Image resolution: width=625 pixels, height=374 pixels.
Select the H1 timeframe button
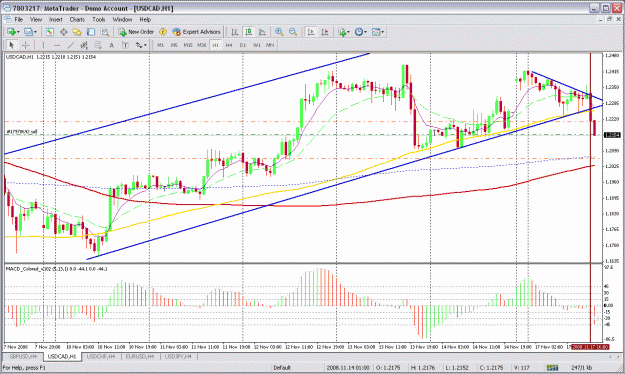[215, 45]
